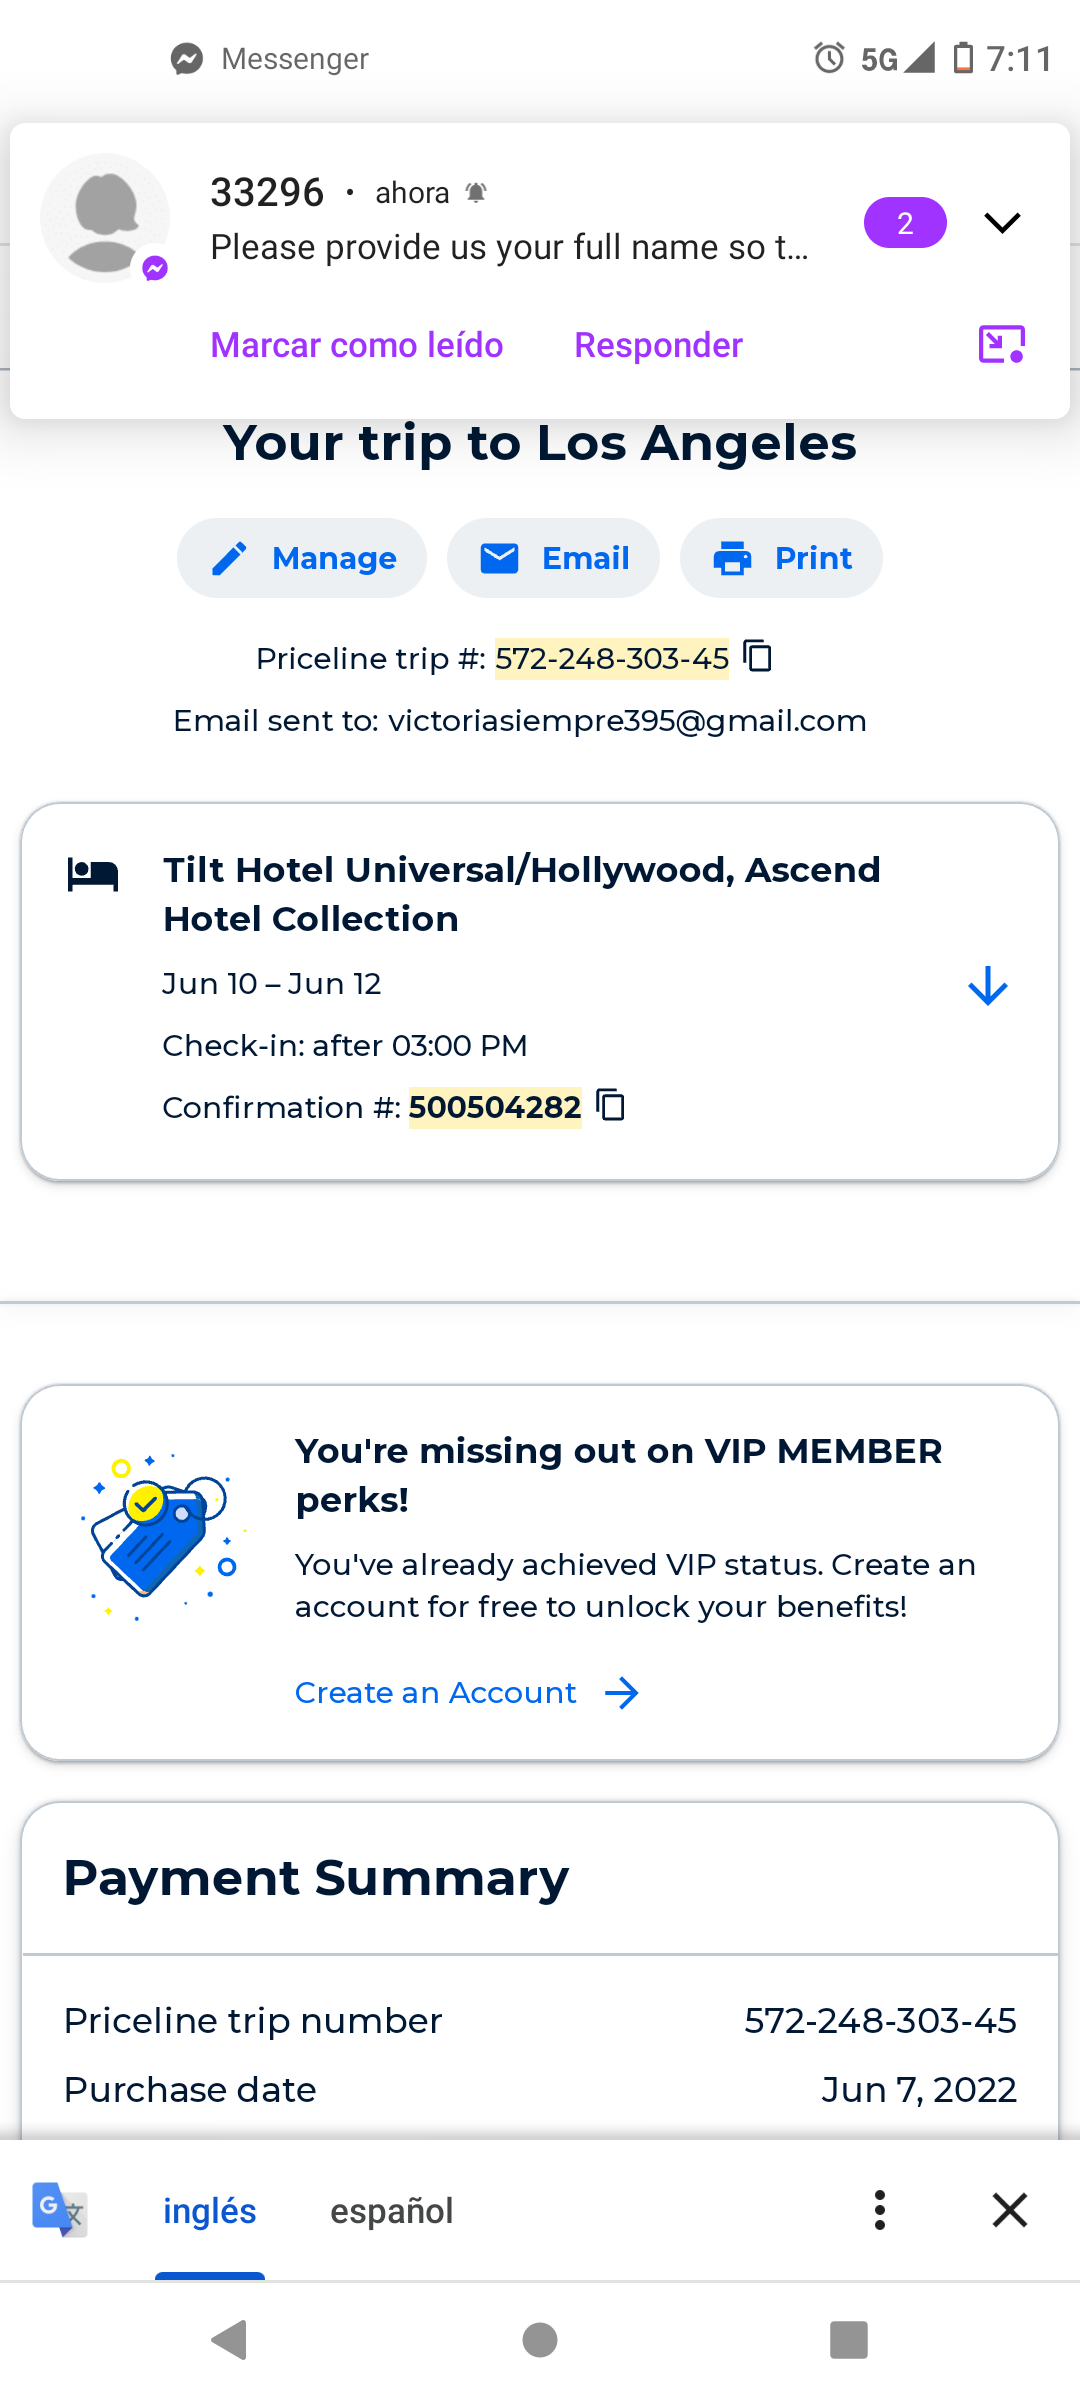Close the translation bar

(1010, 2210)
